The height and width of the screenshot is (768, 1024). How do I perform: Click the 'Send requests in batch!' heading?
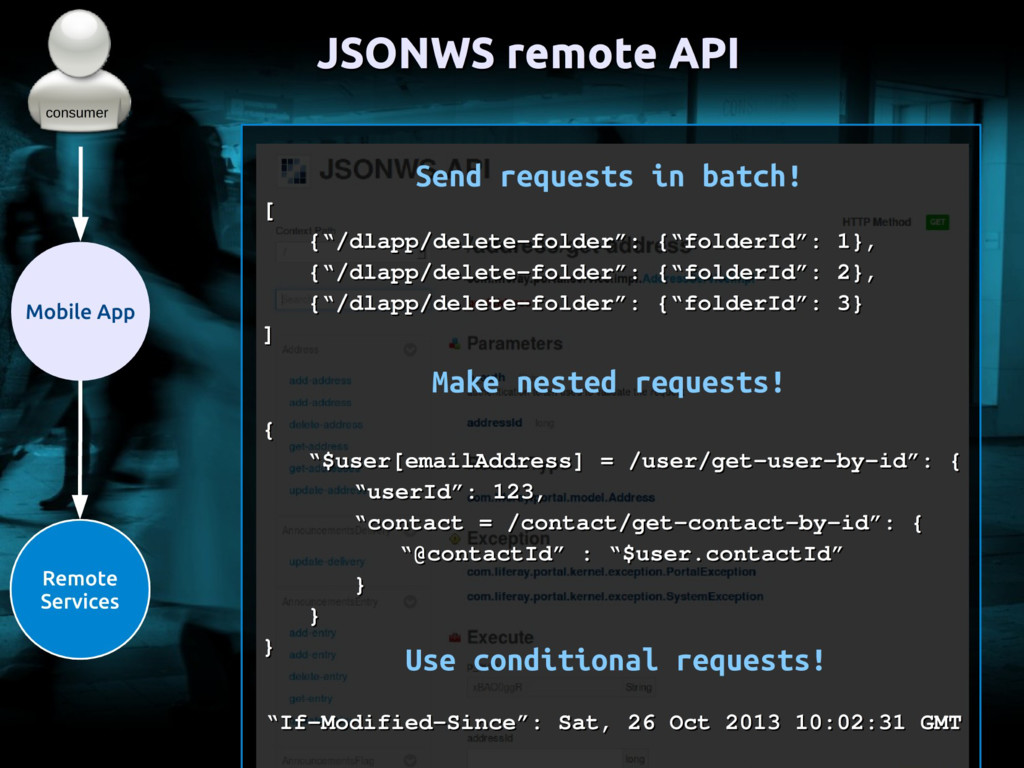coord(607,176)
